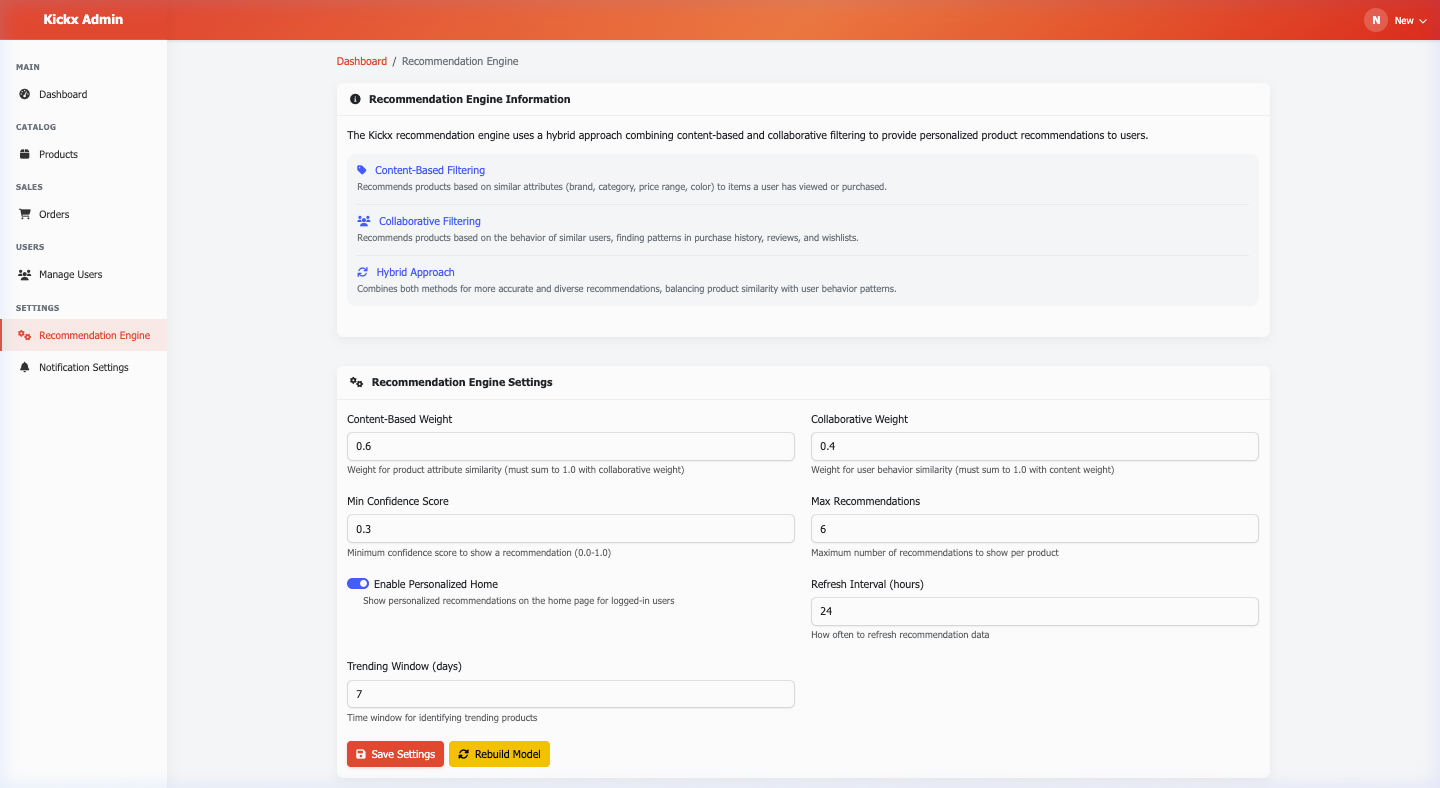The width and height of the screenshot is (1440, 788).
Task: Focus the Trending Window (days) input field
Action: [571, 694]
